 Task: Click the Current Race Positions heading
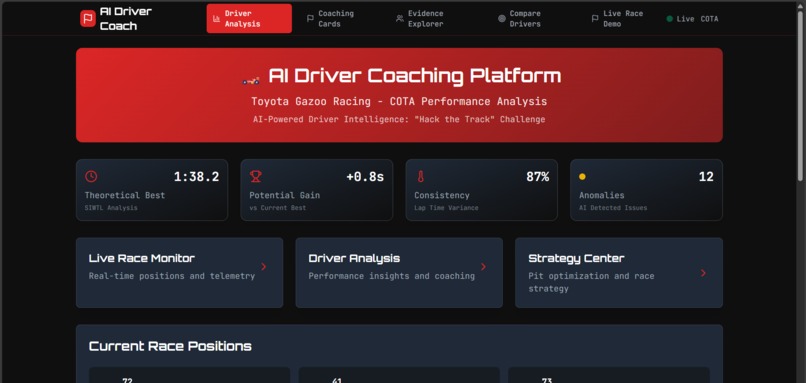[x=170, y=346]
